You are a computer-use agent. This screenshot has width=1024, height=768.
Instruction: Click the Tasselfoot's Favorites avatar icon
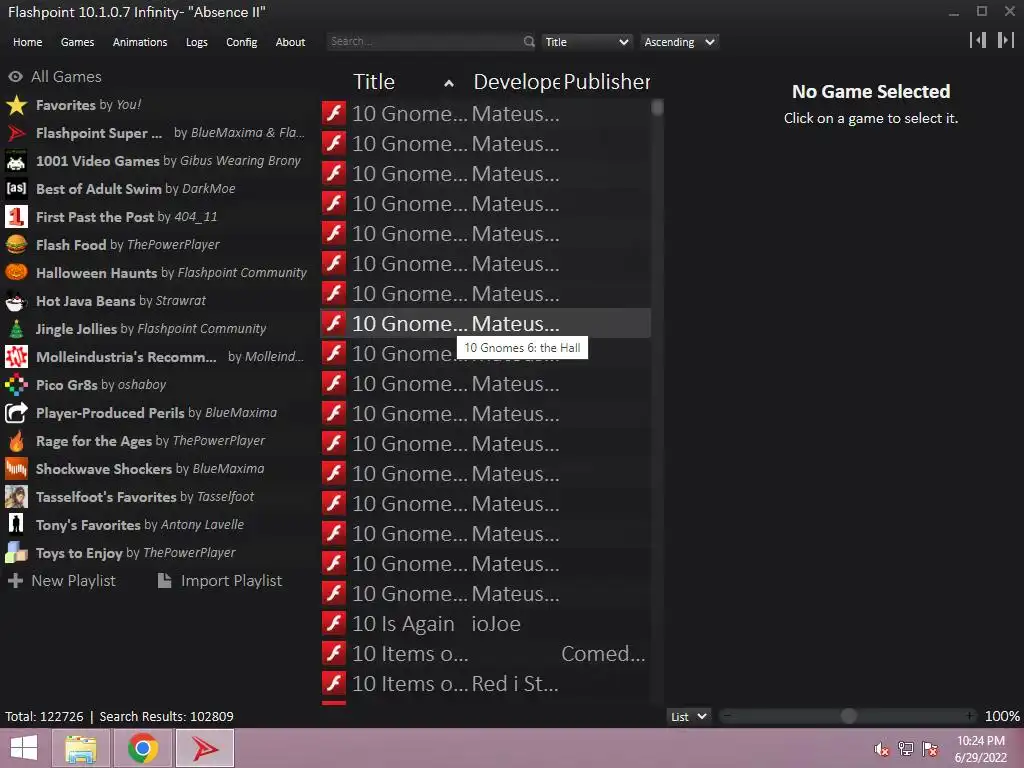tap(16, 496)
